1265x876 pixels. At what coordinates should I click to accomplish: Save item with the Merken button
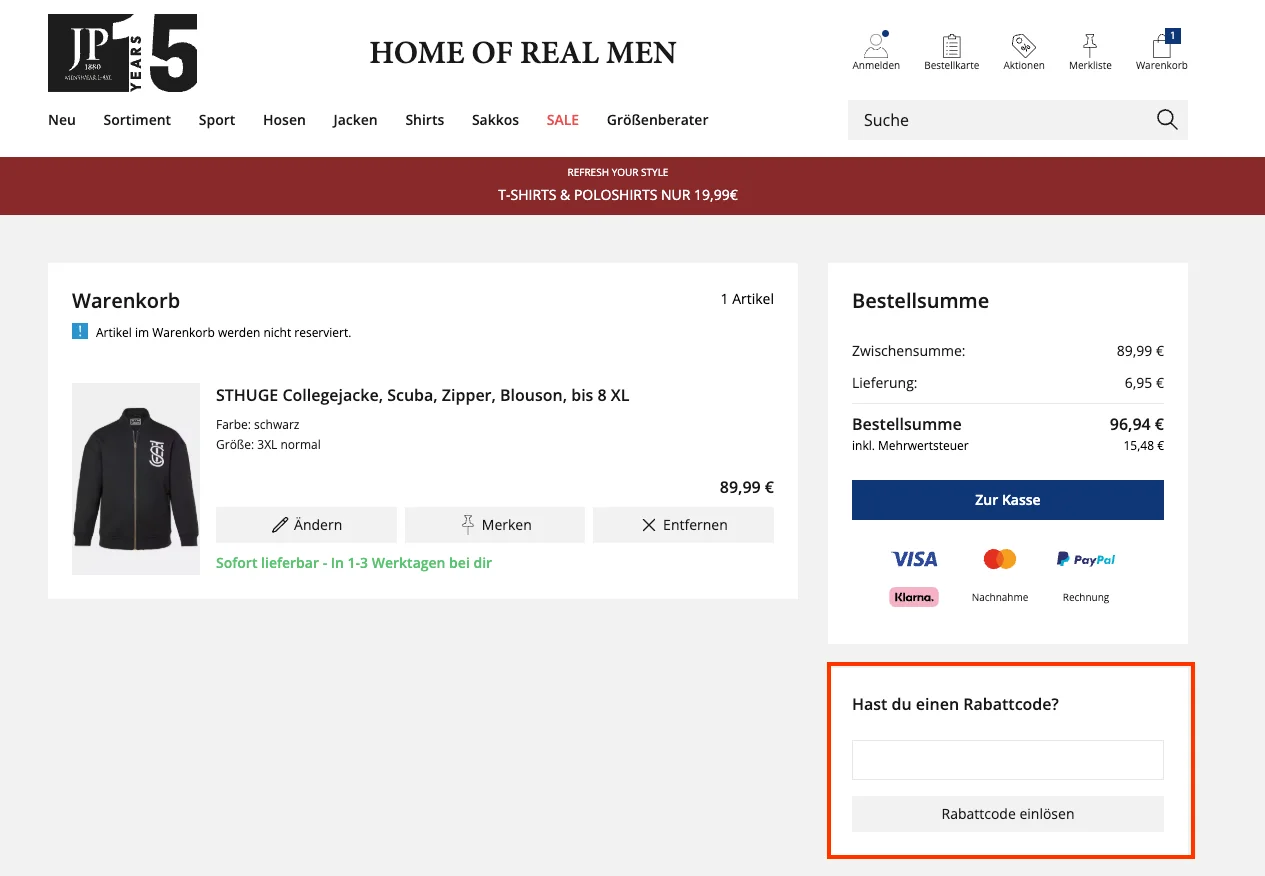coord(495,525)
